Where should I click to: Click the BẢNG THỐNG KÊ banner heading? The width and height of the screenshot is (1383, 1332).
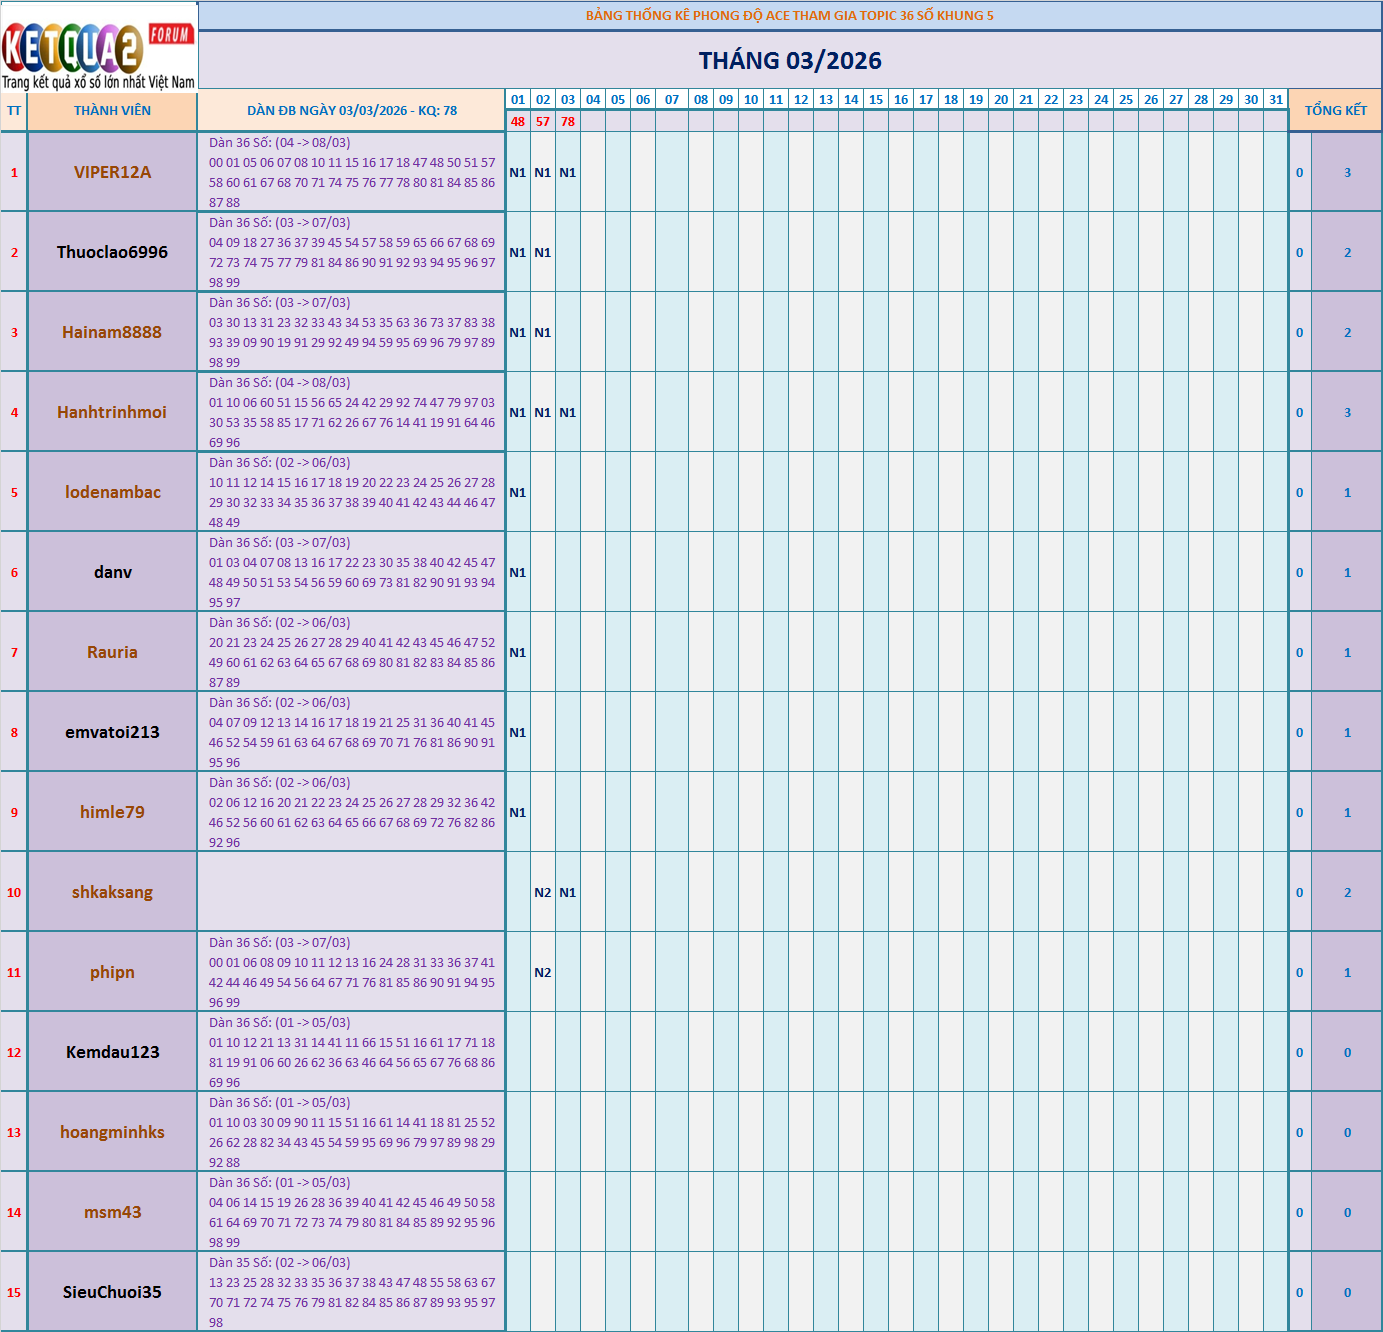tap(790, 13)
